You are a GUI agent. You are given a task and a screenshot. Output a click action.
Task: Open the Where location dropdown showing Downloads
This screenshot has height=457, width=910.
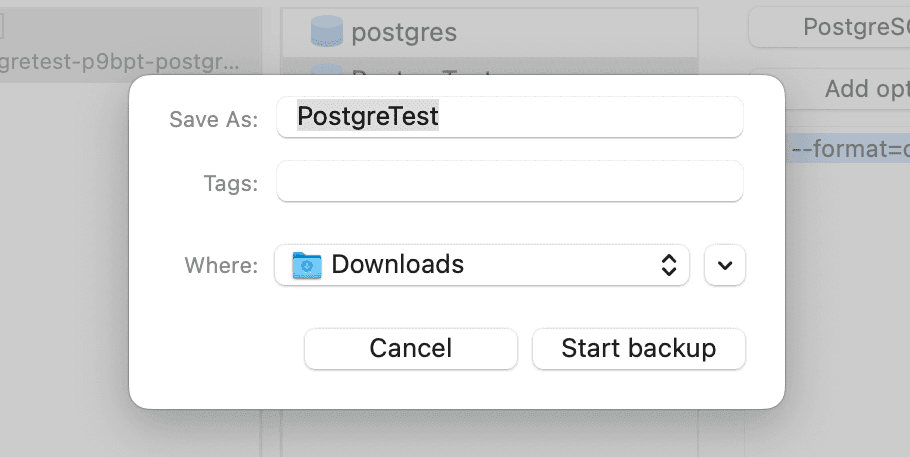481,265
